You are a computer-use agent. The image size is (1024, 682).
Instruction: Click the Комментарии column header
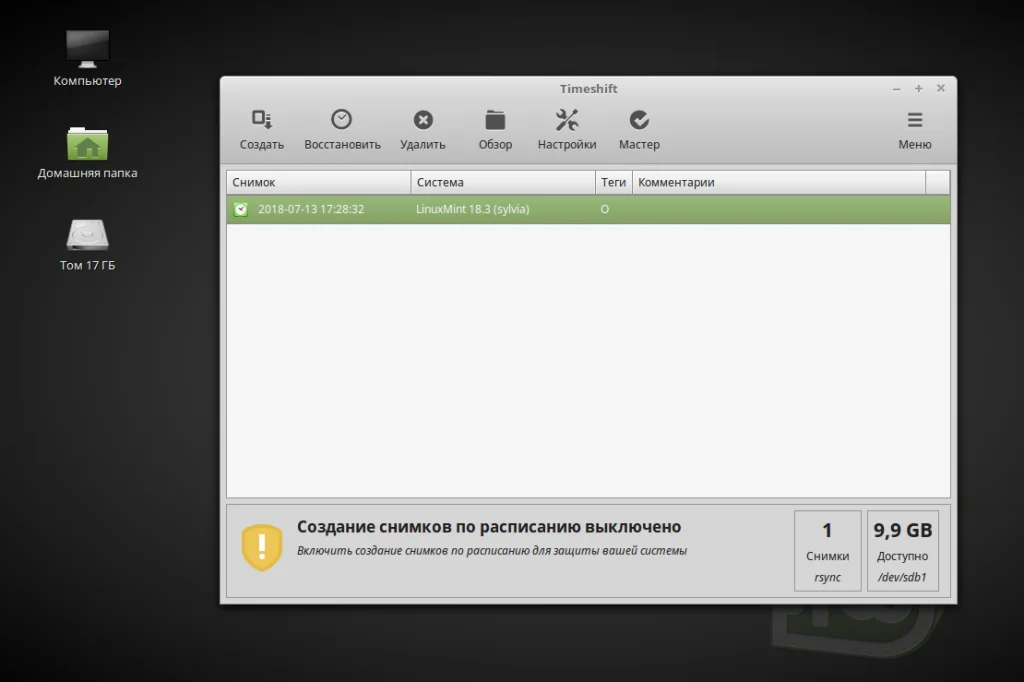778,182
